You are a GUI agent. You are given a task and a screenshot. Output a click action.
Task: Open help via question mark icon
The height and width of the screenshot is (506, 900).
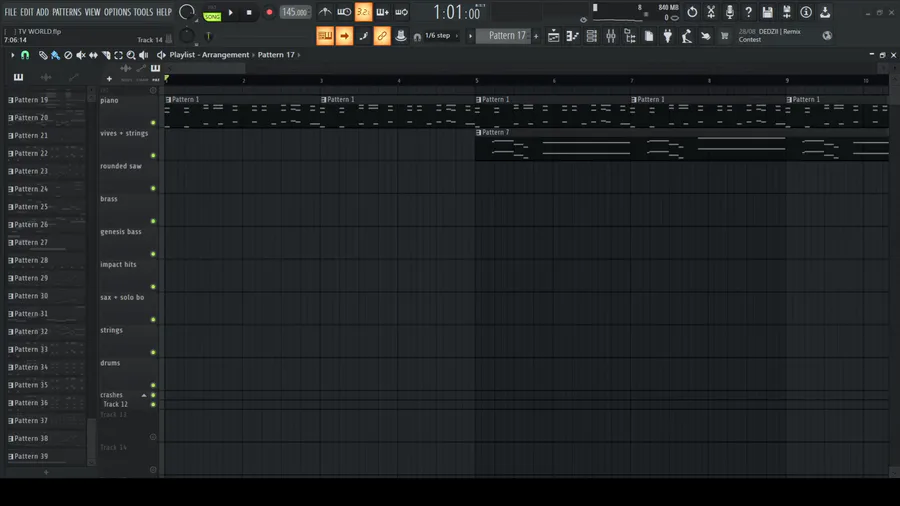pyautogui.click(x=748, y=12)
